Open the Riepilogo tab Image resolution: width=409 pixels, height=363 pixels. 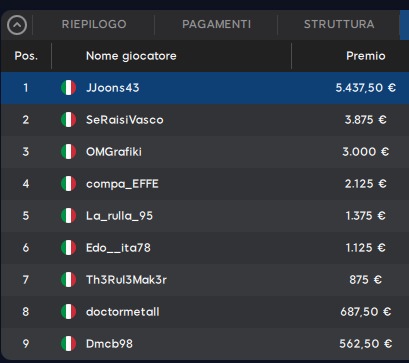pos(94,24)
